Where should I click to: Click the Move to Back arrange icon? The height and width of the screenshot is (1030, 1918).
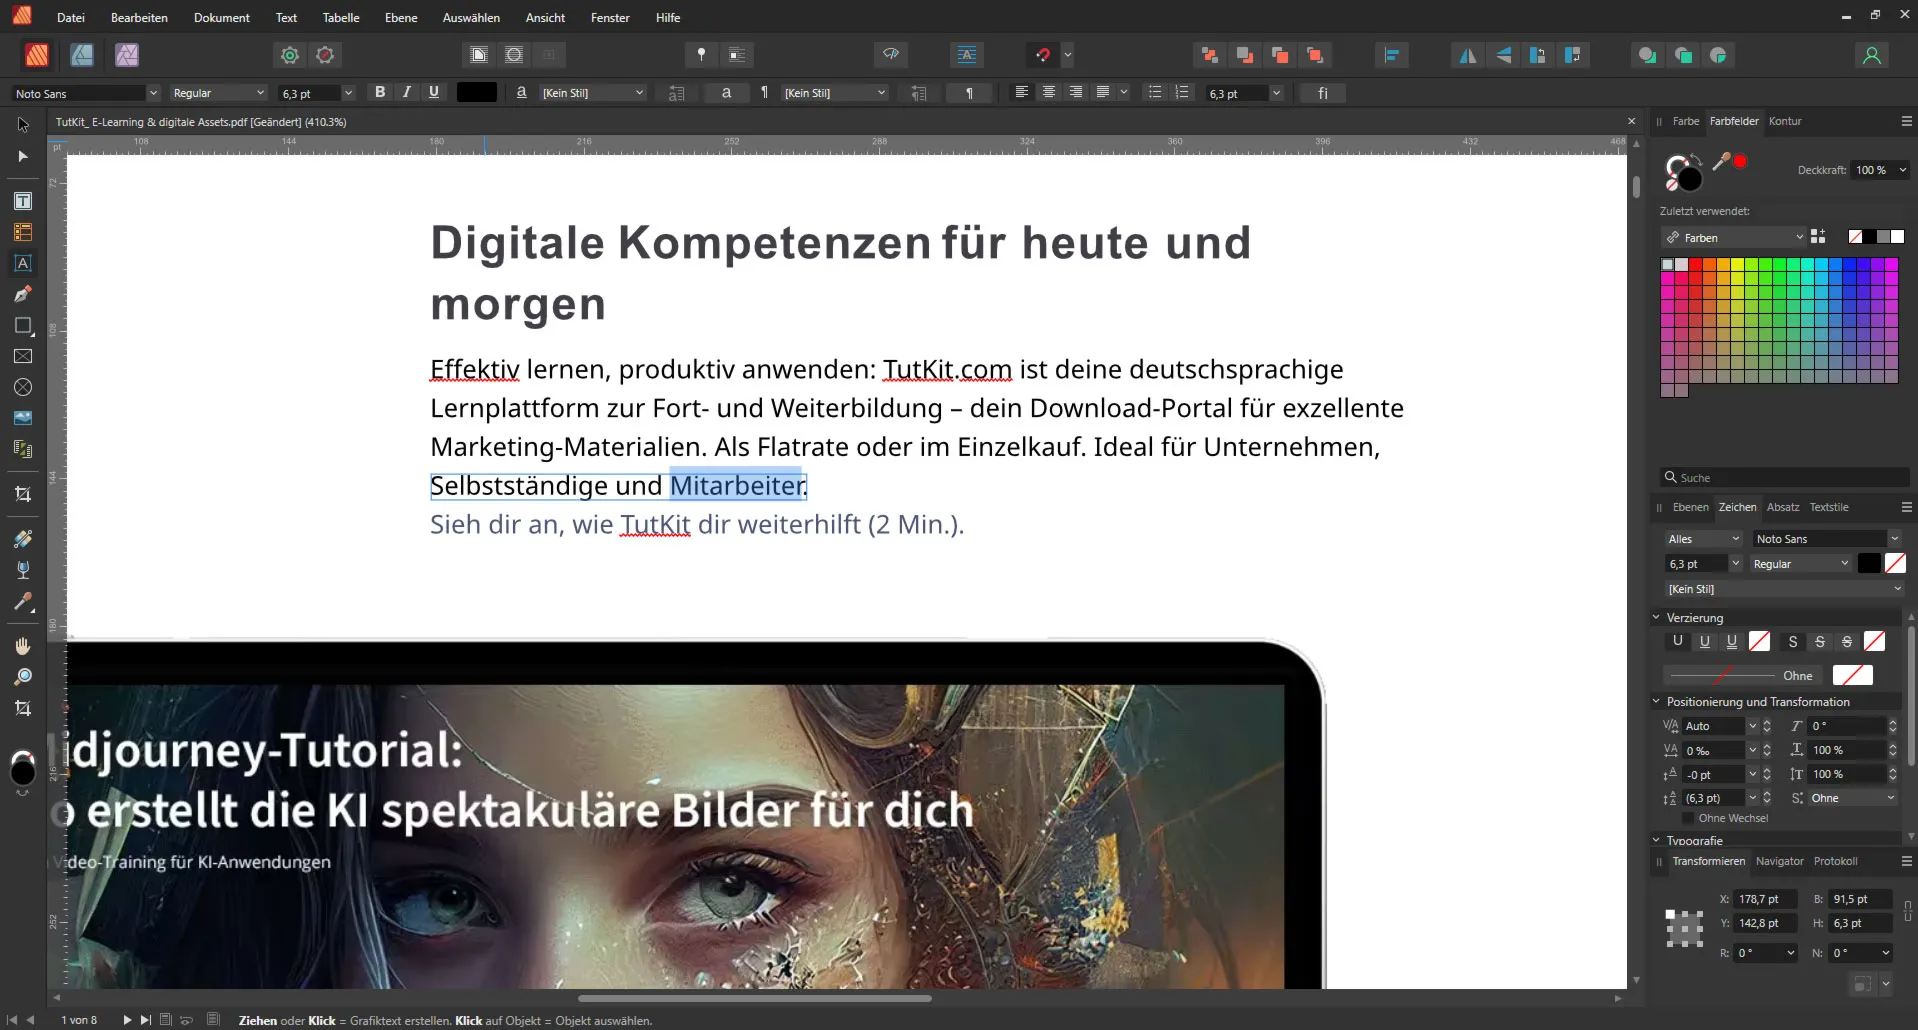coord(1209,55)
